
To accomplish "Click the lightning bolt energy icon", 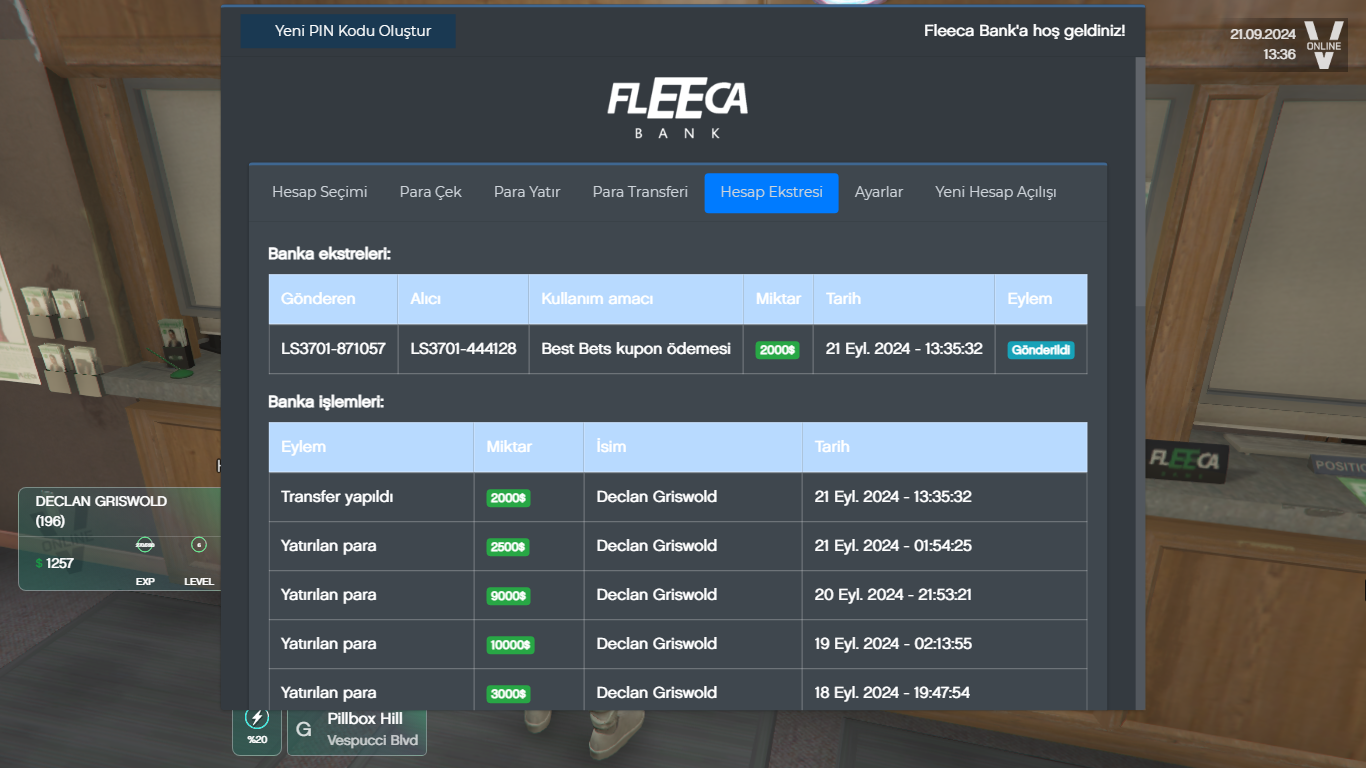I will (x=257, y=717).
